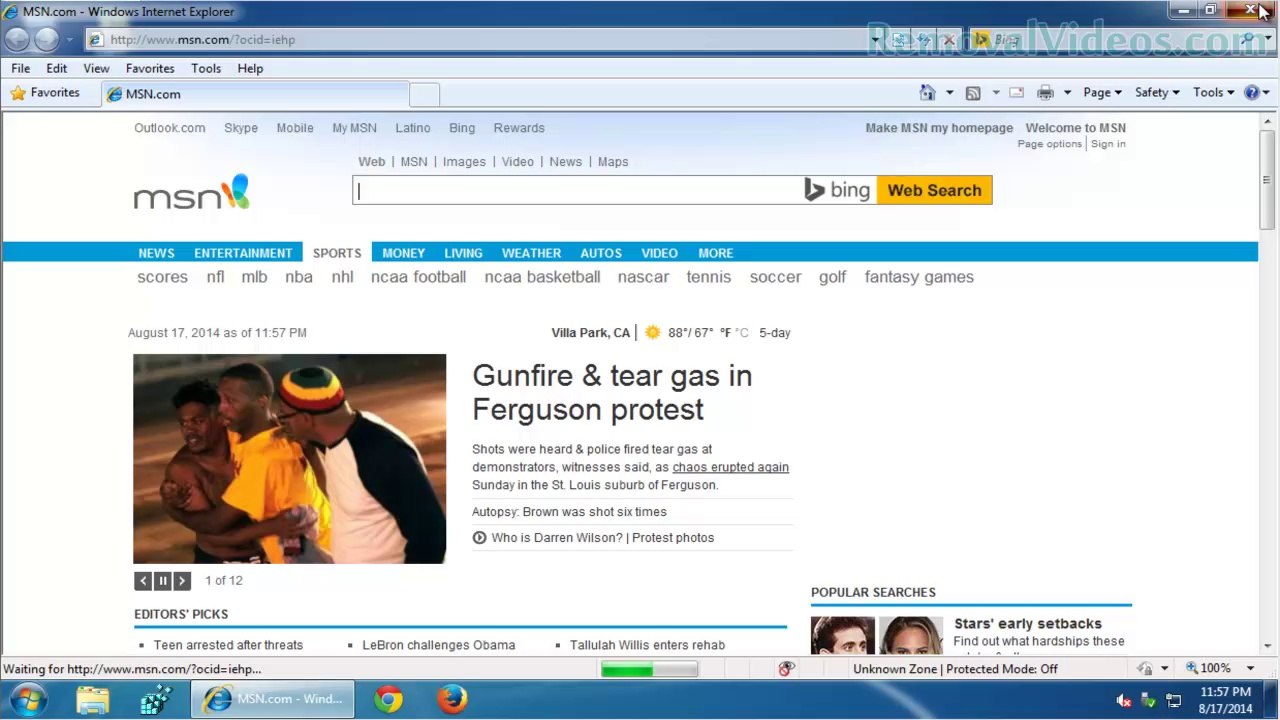This screenshot has height=720, width=1280.
Task: Click the Compatibility View icon in address bar
Action: [x=899, y=40]
